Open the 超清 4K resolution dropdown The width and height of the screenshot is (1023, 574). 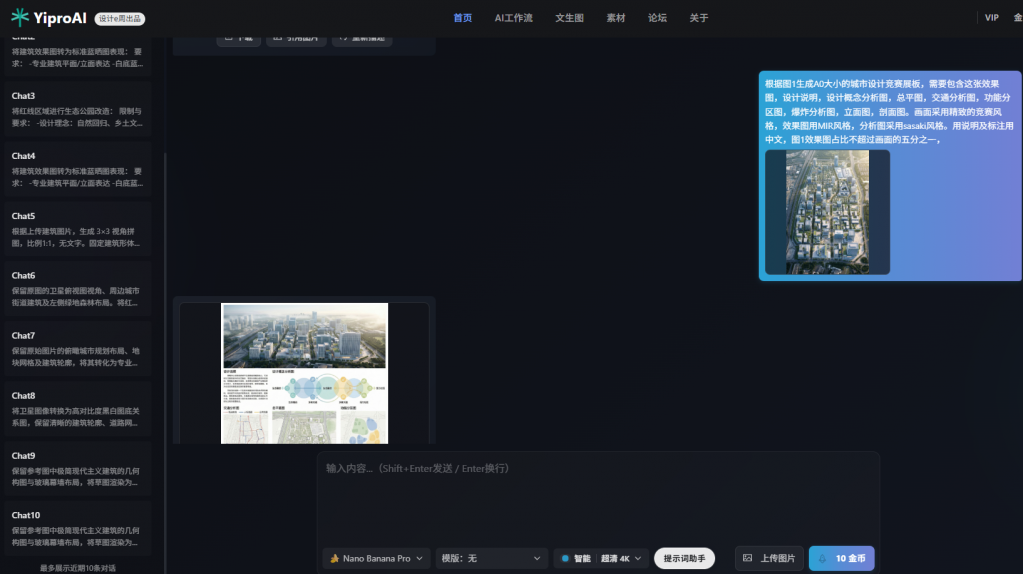620,558
